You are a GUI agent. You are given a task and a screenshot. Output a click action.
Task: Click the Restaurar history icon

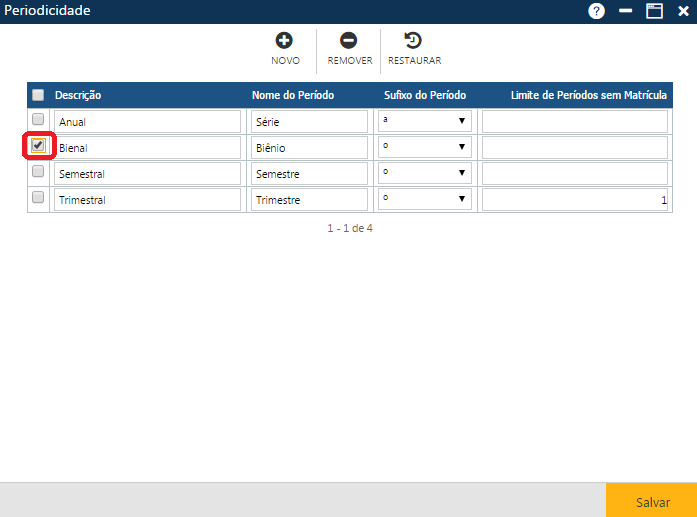pyautogui.click(x=413, y=41)
